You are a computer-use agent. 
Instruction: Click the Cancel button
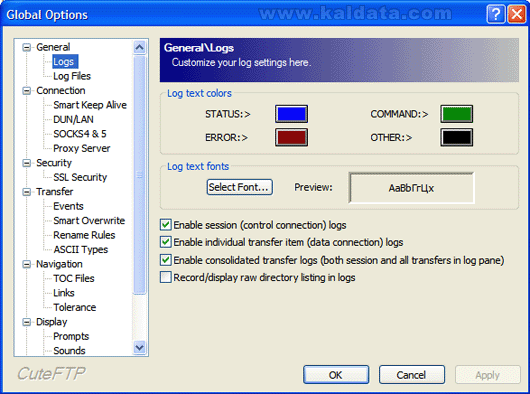pos(412,375)
